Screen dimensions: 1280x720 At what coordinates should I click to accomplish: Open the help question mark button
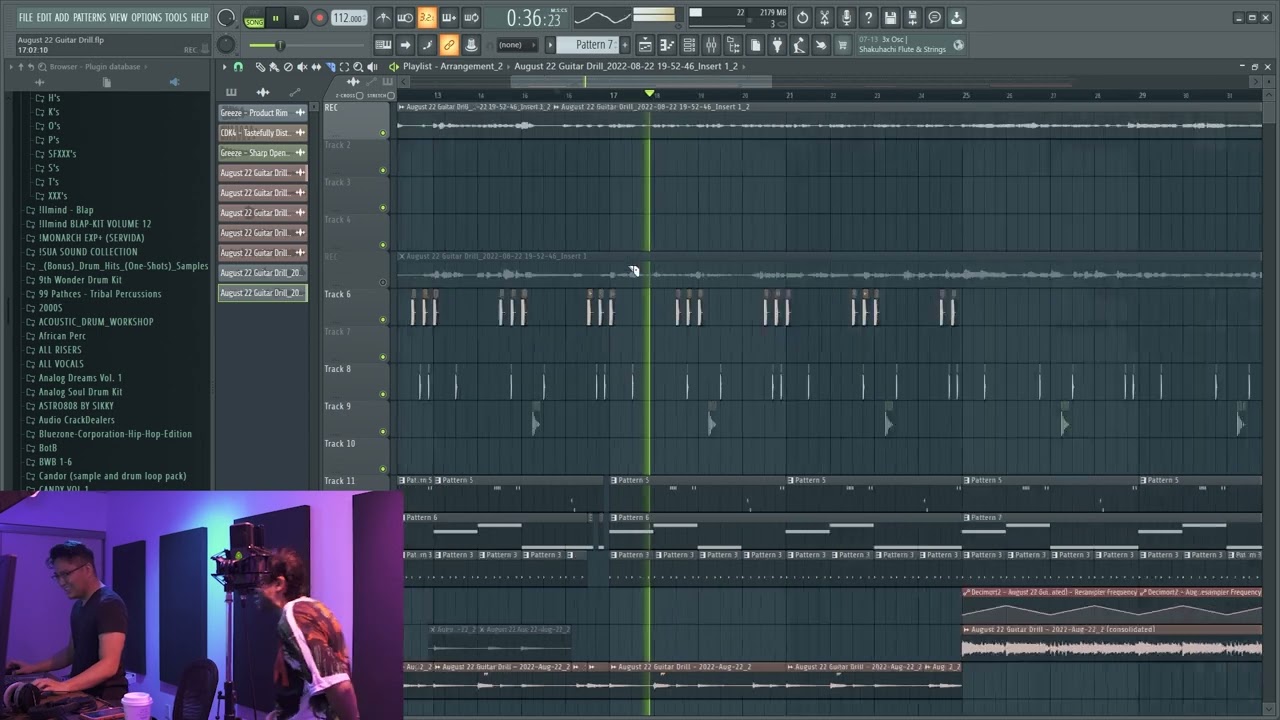coord(868,18)
